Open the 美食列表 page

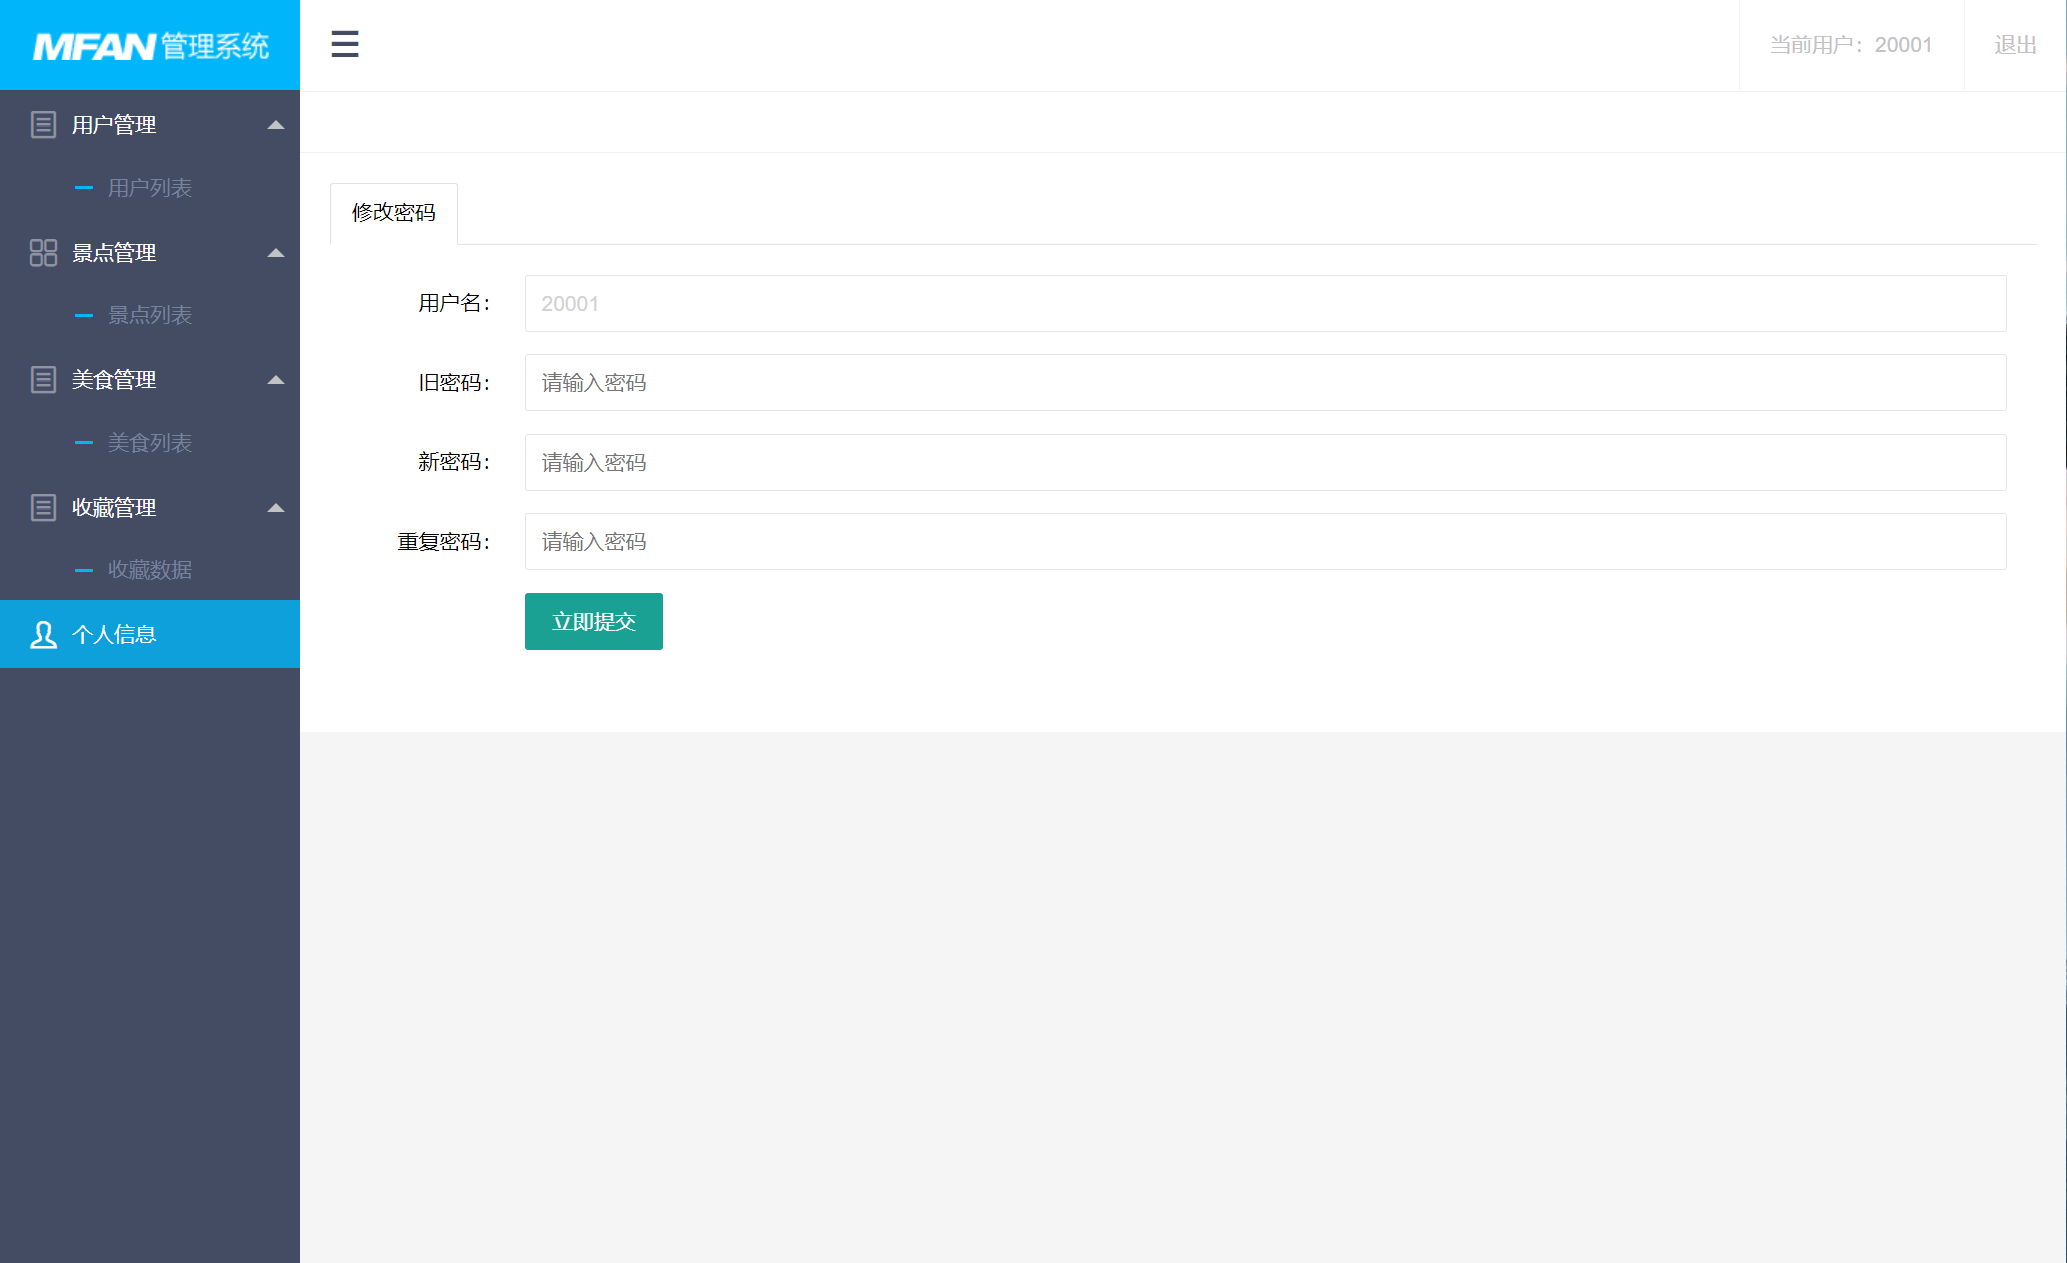tap(149, 442)
